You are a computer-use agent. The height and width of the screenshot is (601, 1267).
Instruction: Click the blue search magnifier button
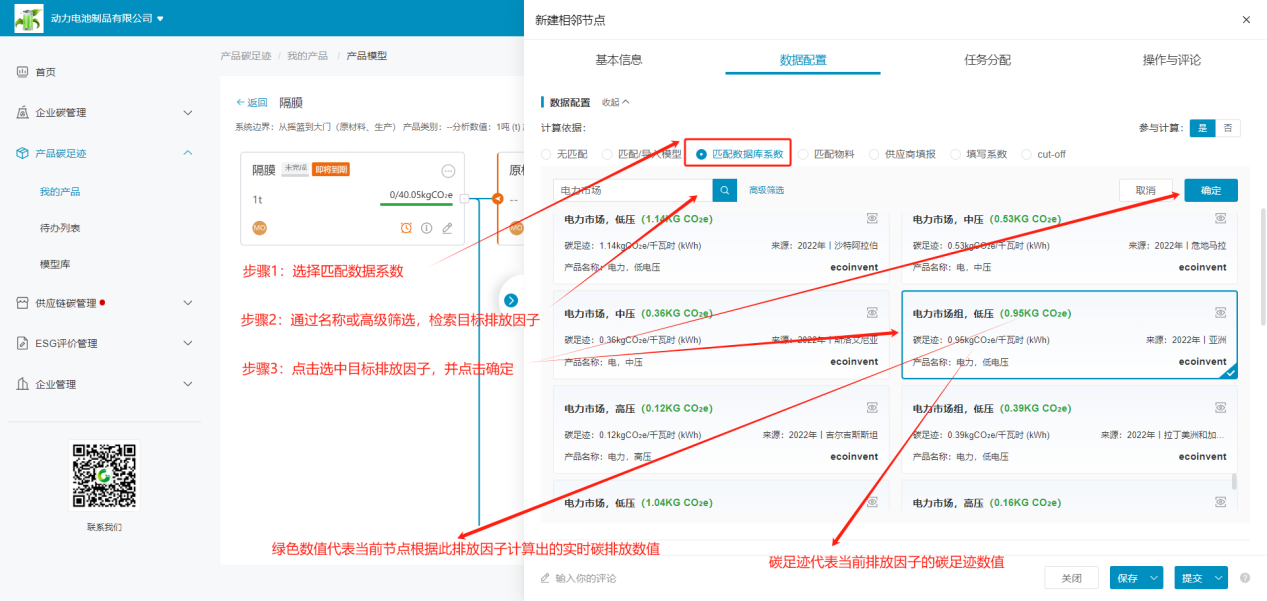(x=724, y=190)
